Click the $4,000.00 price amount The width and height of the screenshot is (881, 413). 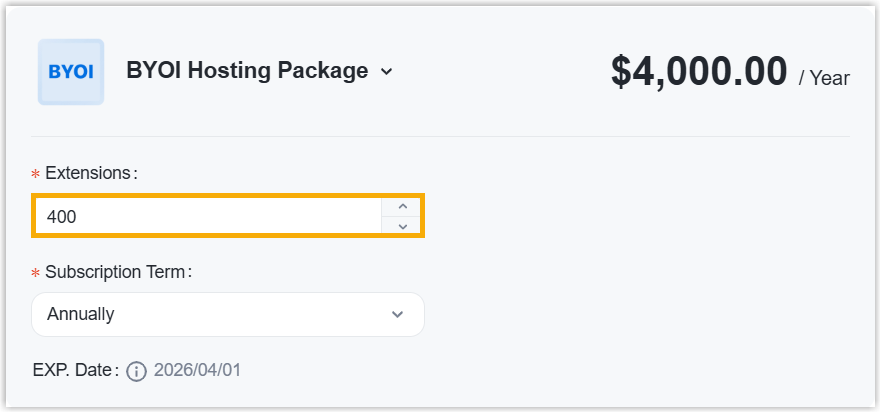coord(699,72)
